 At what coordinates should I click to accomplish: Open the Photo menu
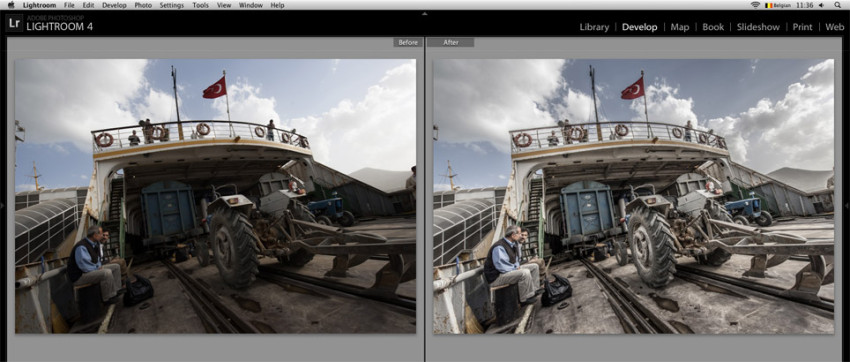(x=143, y=5)
